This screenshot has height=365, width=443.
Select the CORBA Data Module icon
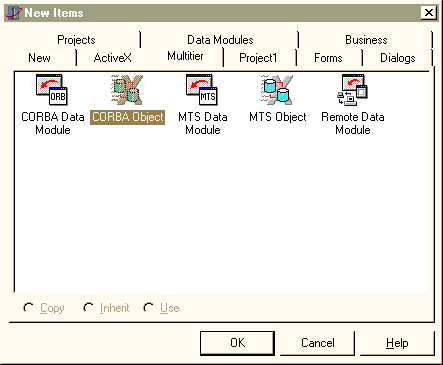[52, 90]
